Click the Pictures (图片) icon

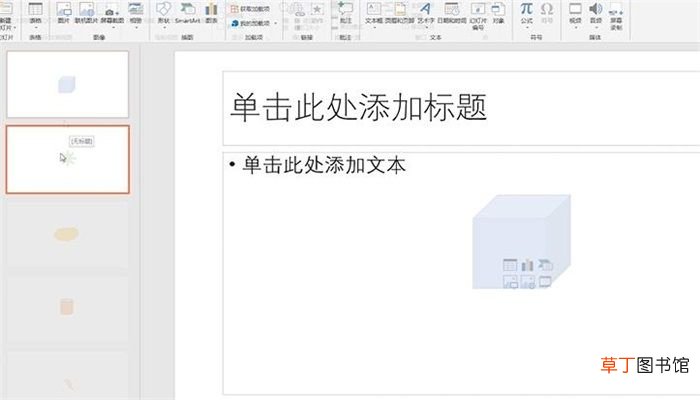(64, 9)
